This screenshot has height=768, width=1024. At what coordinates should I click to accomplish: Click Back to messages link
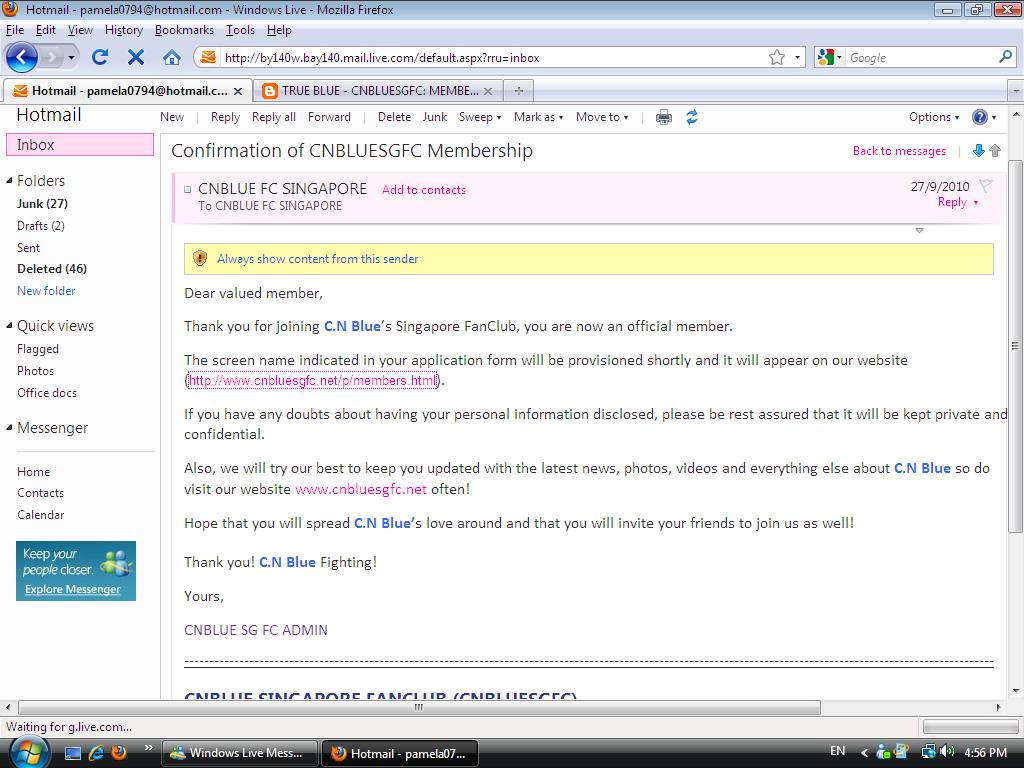[899, 151]
